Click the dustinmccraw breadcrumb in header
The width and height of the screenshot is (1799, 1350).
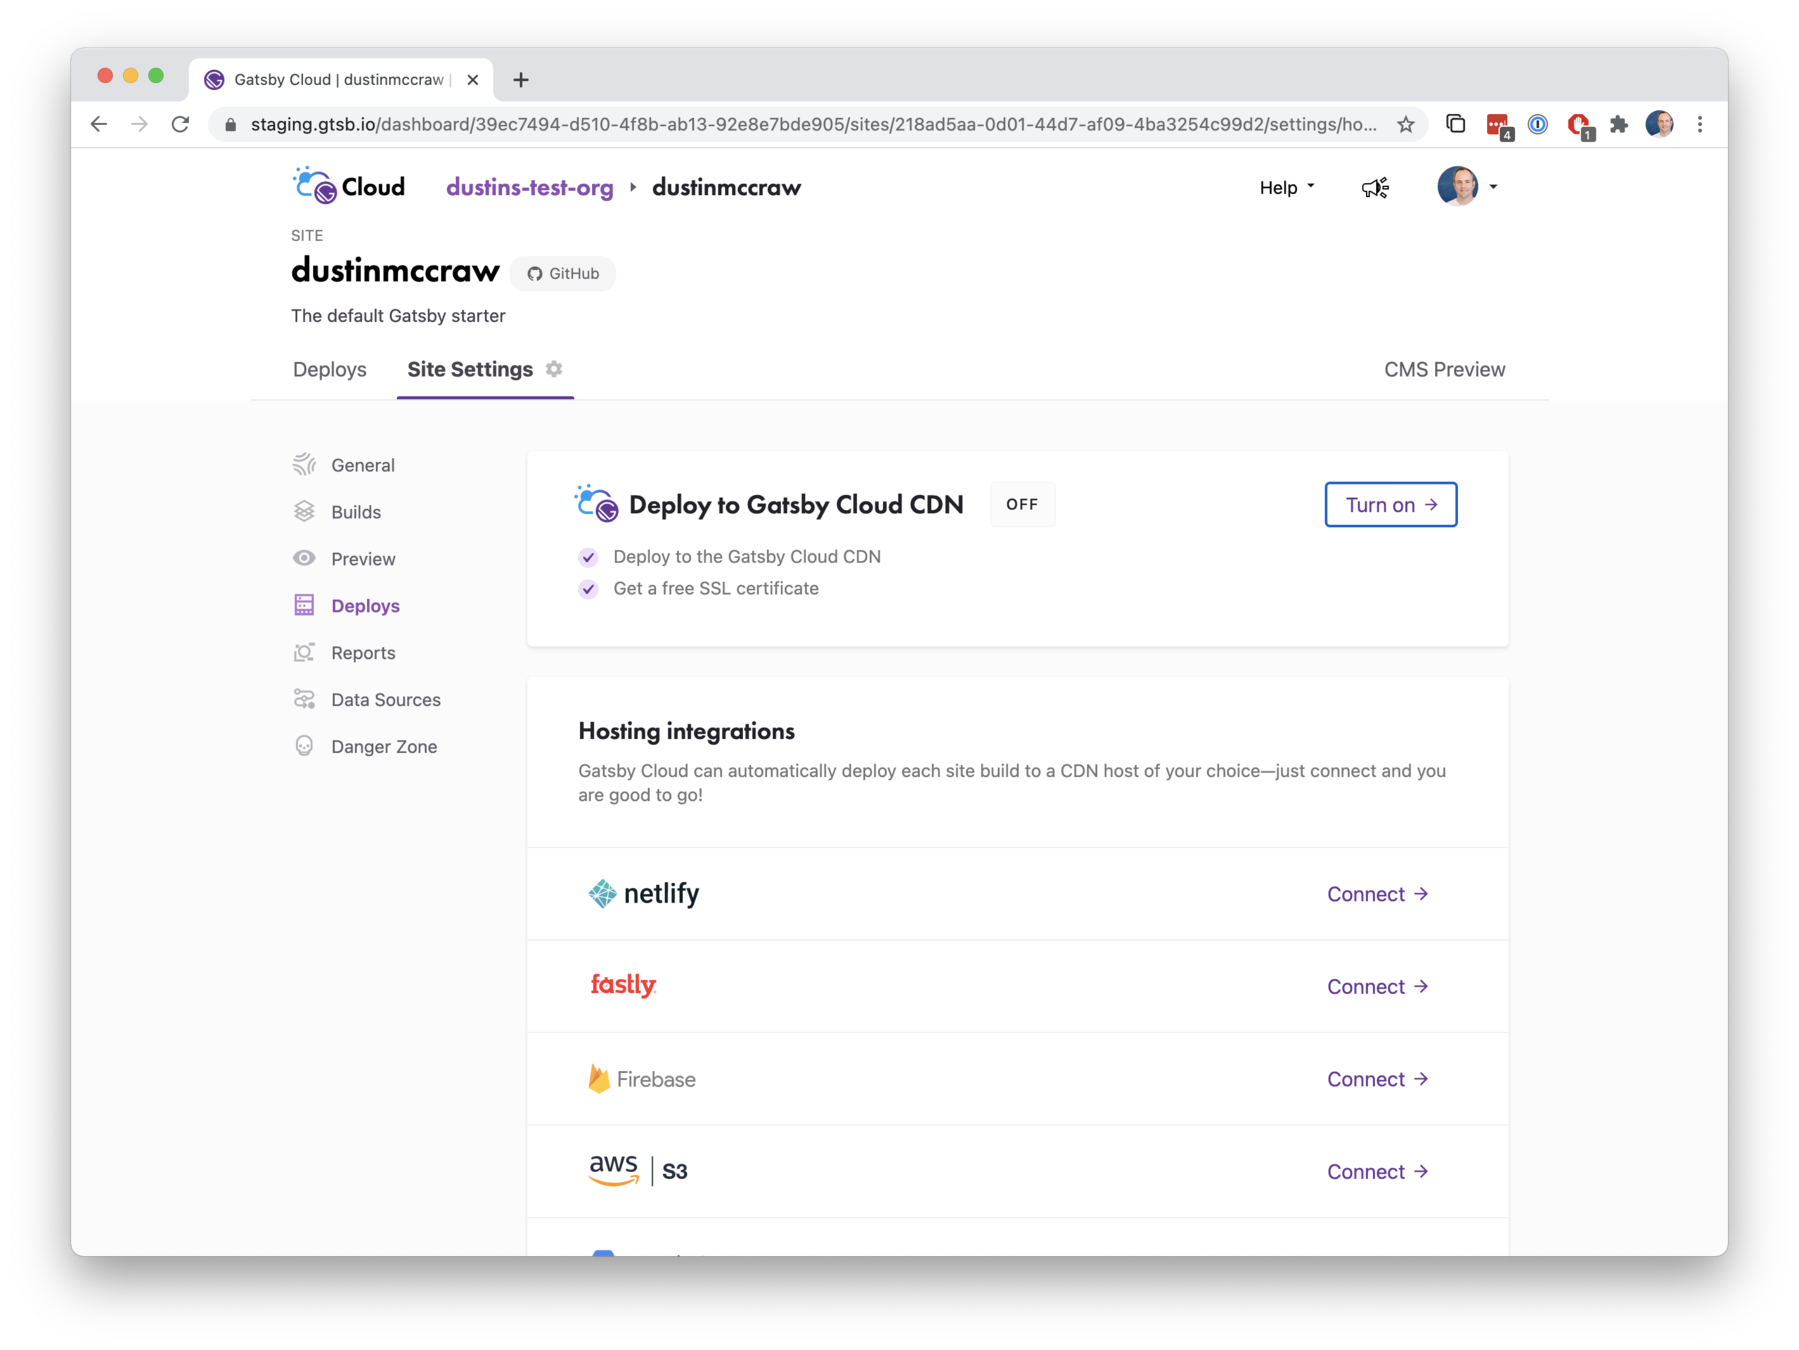pos(726,187)
